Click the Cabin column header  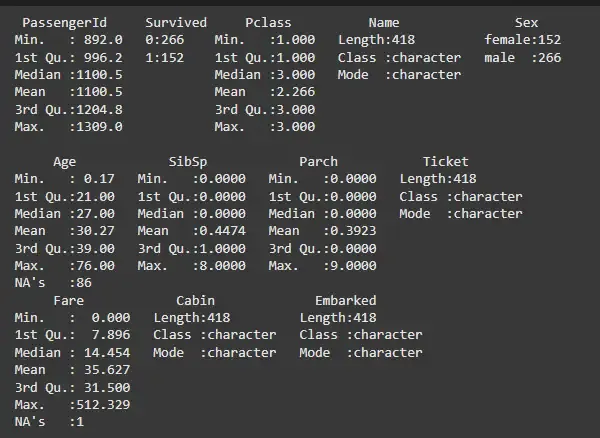(195, 300)
